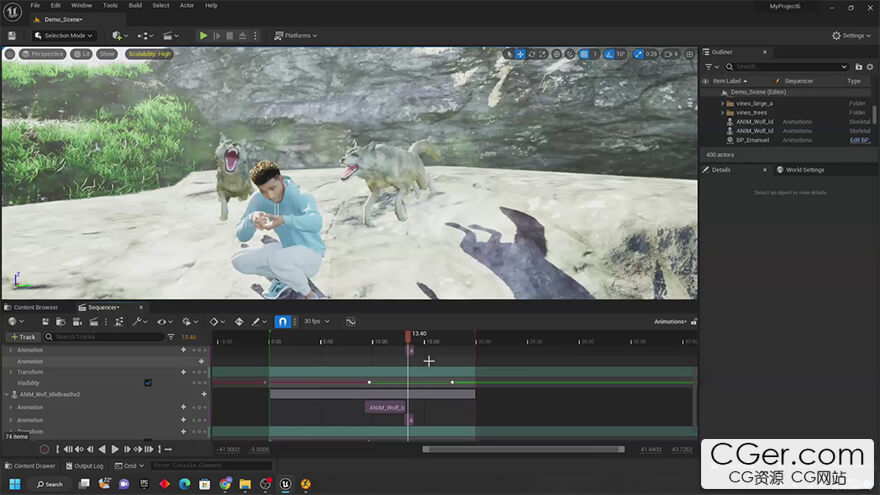Select the translate (move) gizmo tool
The width and height of the screenshot is (880, 495).
click(x=520, y=54)
